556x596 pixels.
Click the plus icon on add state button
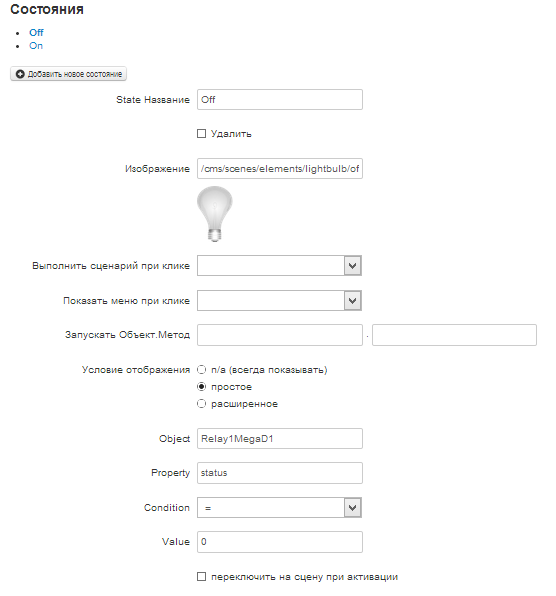coord(20,74)
